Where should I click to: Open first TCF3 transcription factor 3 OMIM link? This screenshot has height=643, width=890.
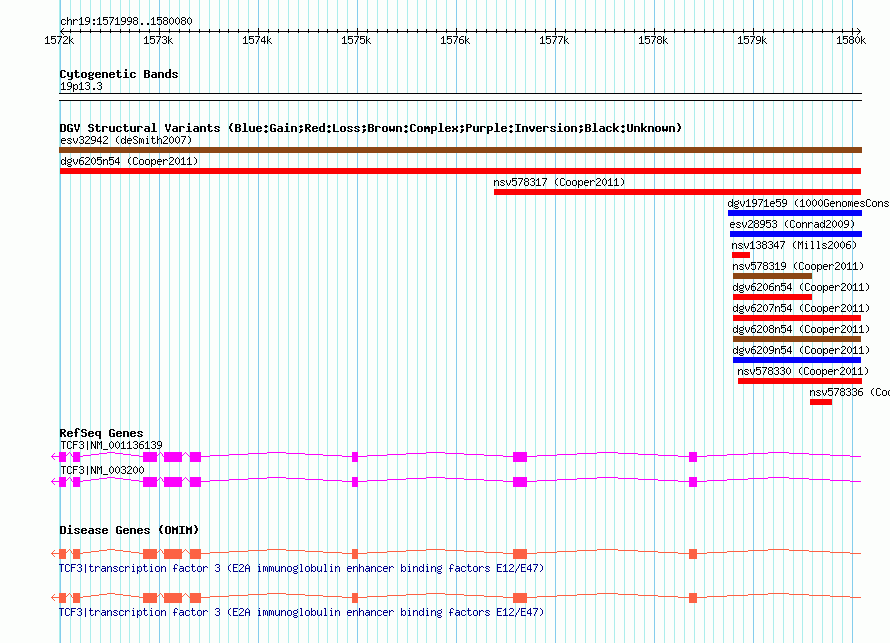click(x=301, y=568)
